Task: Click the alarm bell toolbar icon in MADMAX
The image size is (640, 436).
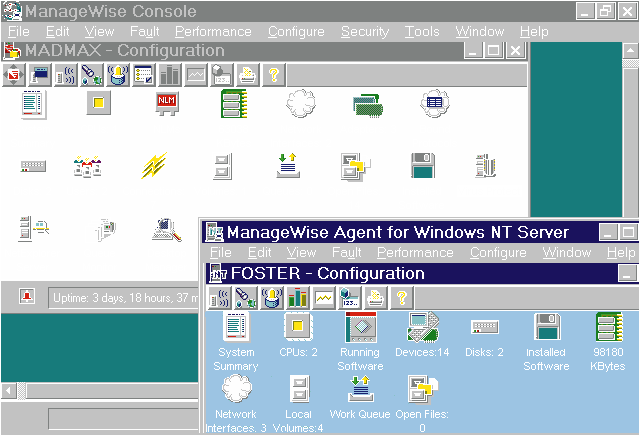Action: pos(118,75)
